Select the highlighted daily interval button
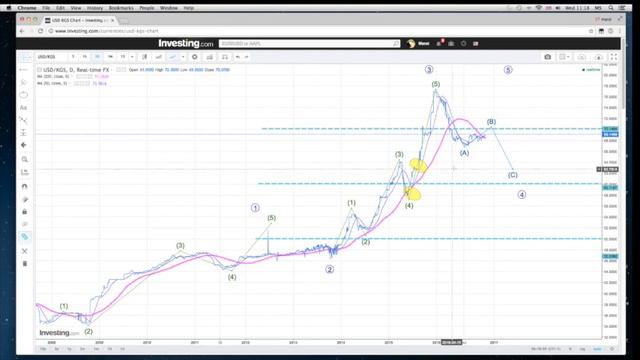Image resolution: width=640 pixels, height=360 pixels. pyautogui.click(x=97, y=57)
